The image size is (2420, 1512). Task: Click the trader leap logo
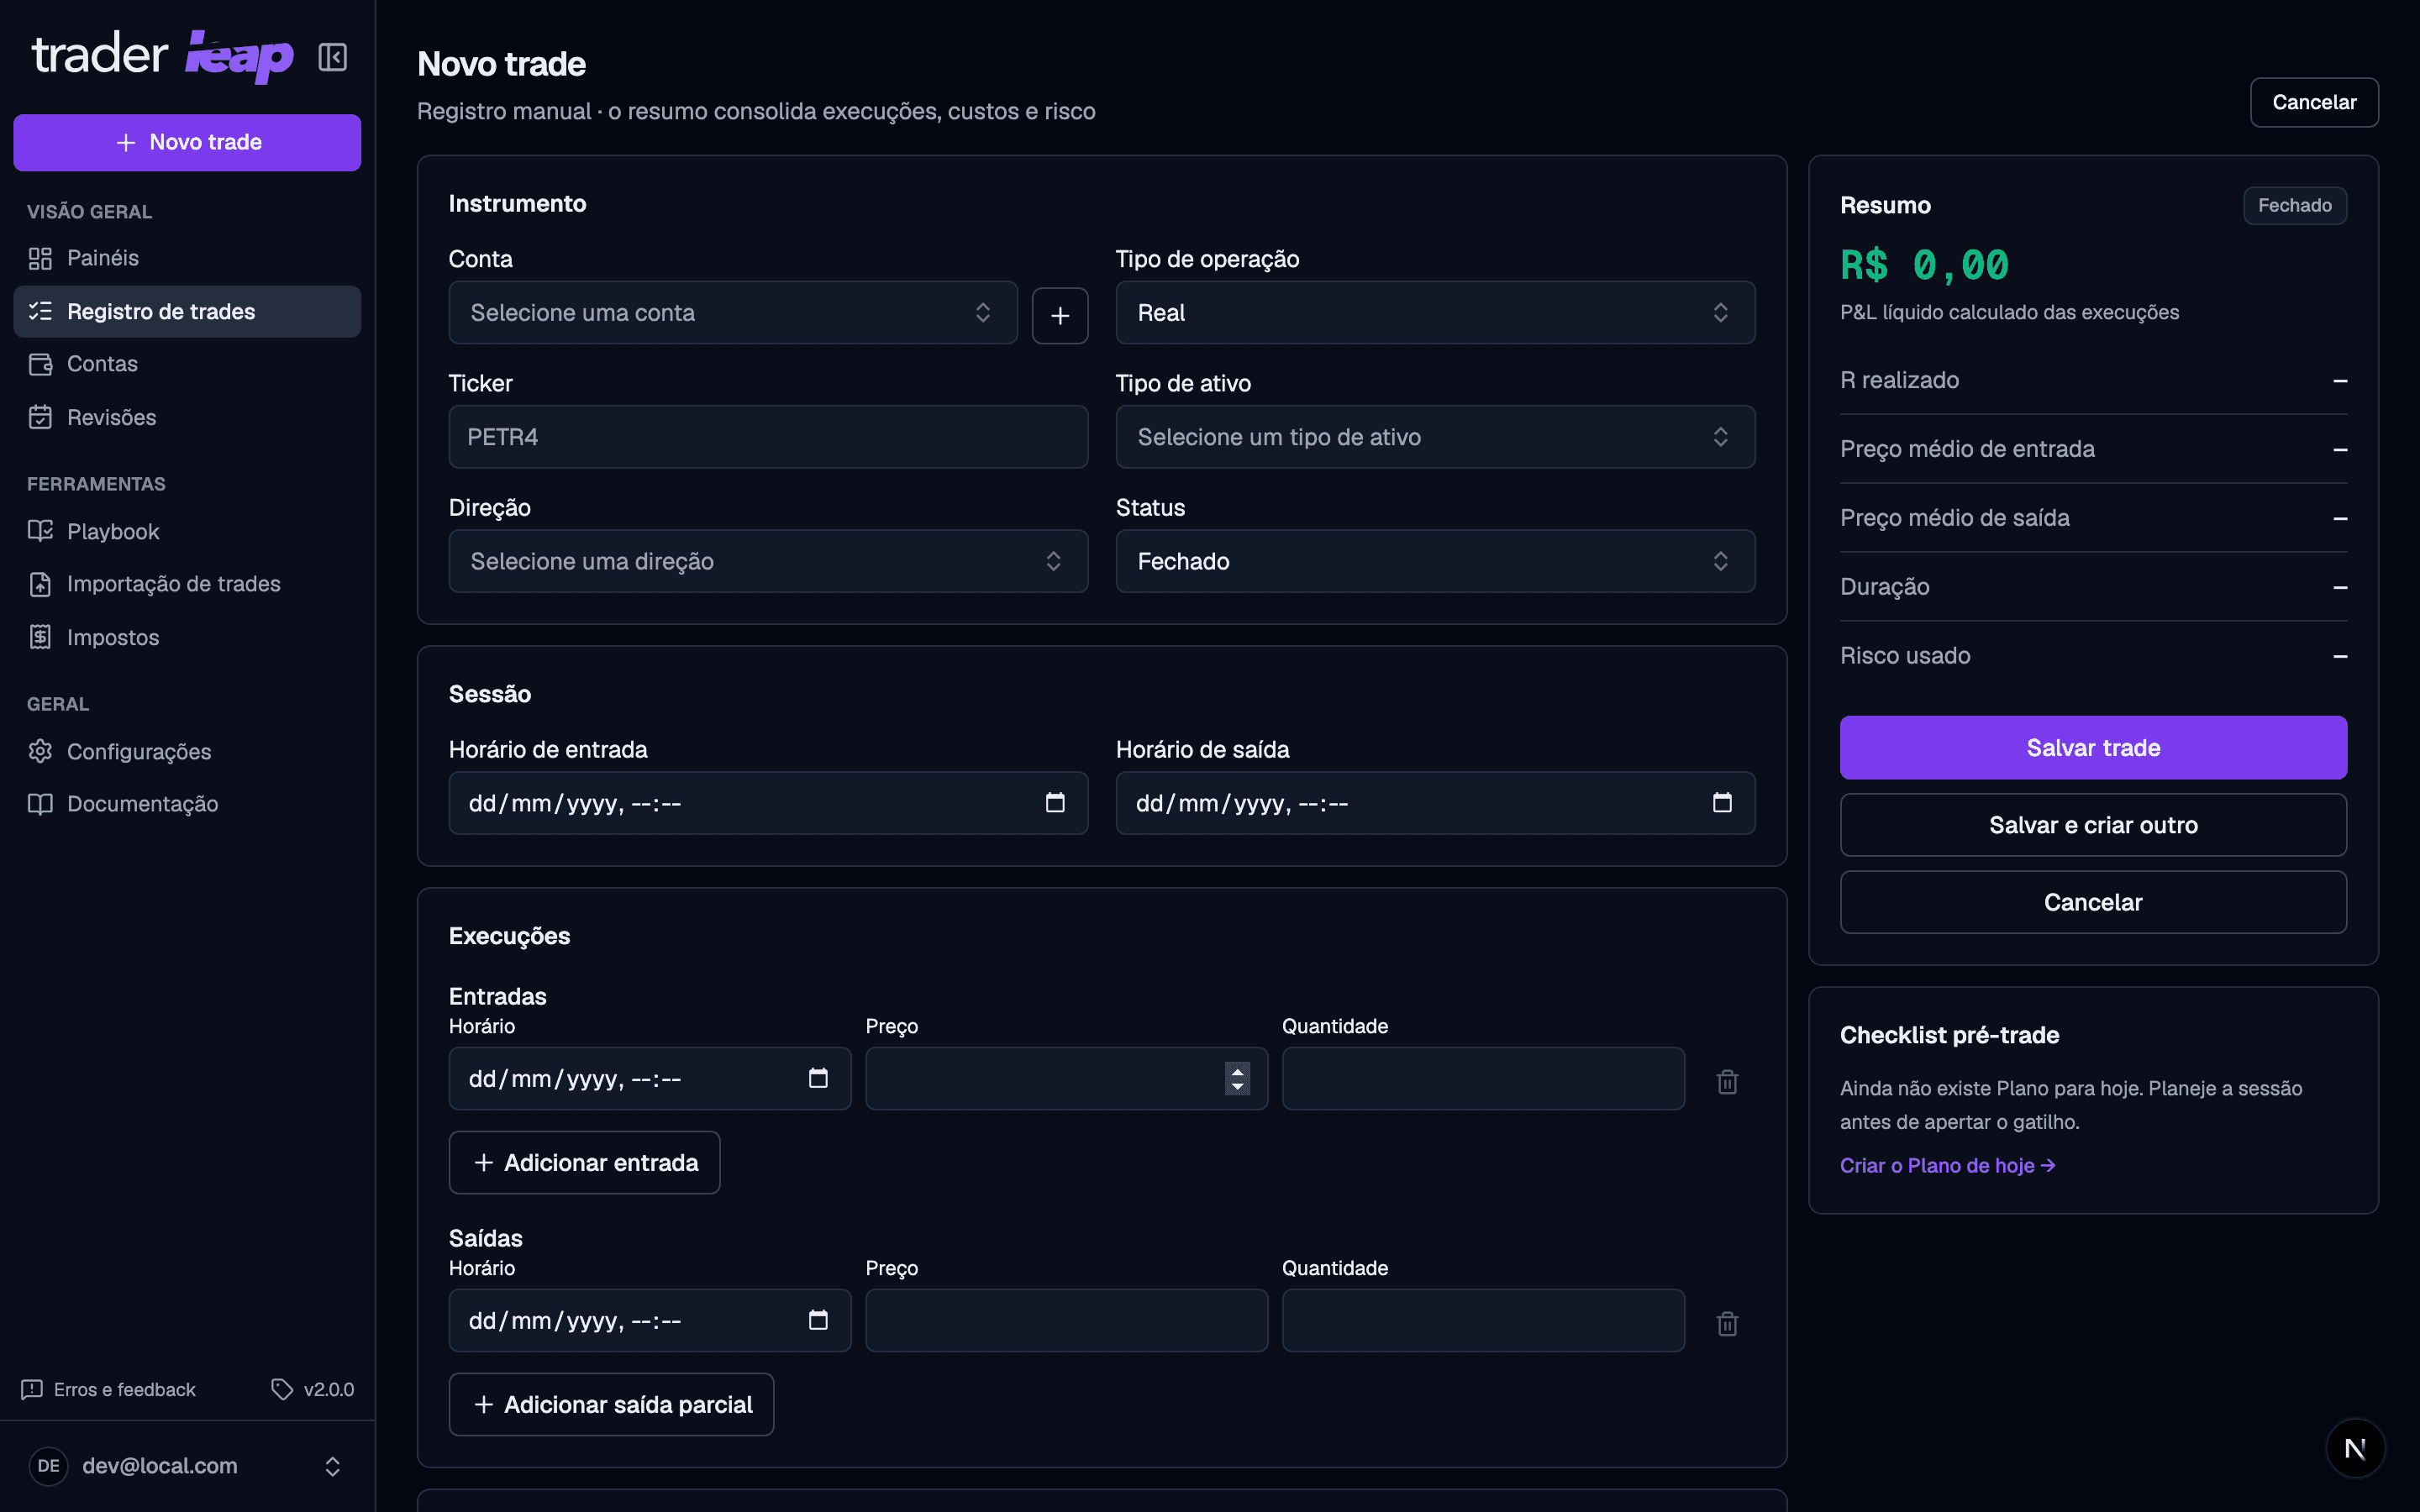pyautogui.click(x=163, y=56)
